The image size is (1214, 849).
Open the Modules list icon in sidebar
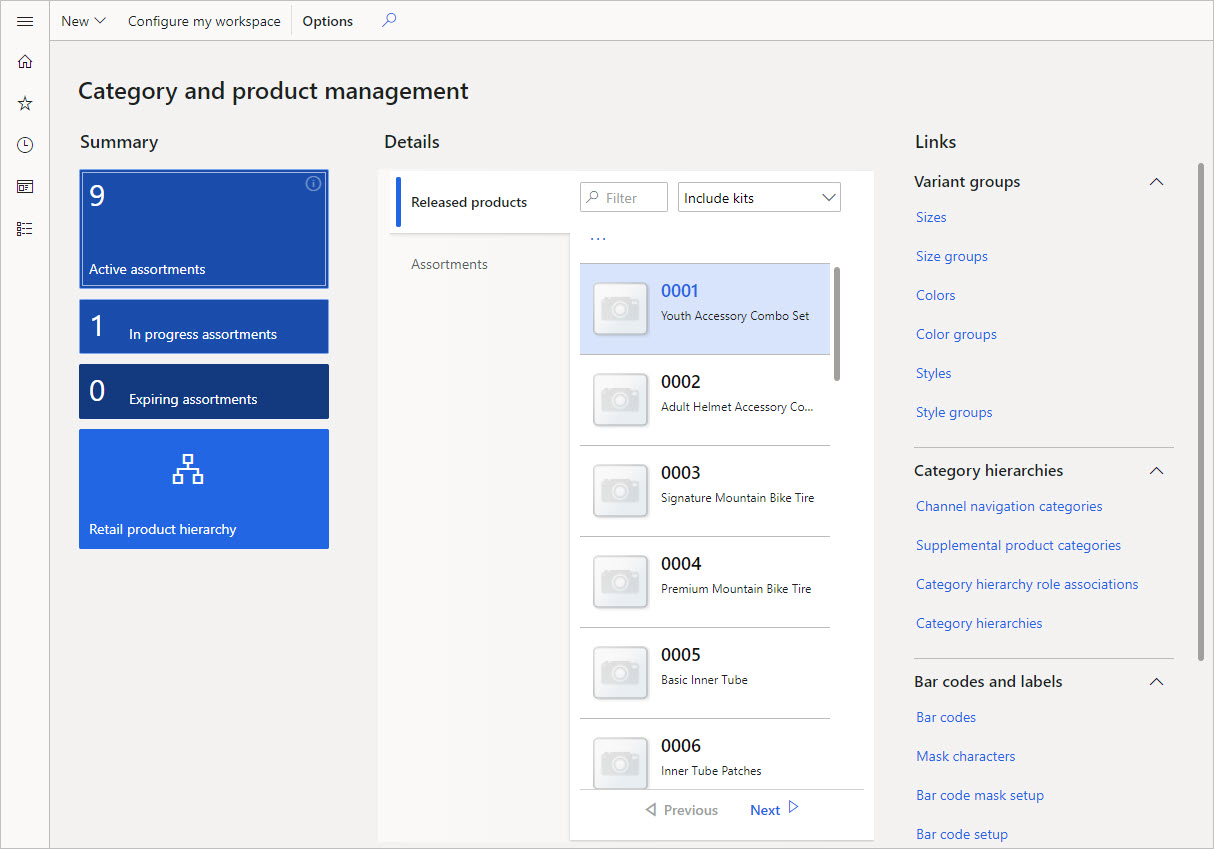(25, 228)
